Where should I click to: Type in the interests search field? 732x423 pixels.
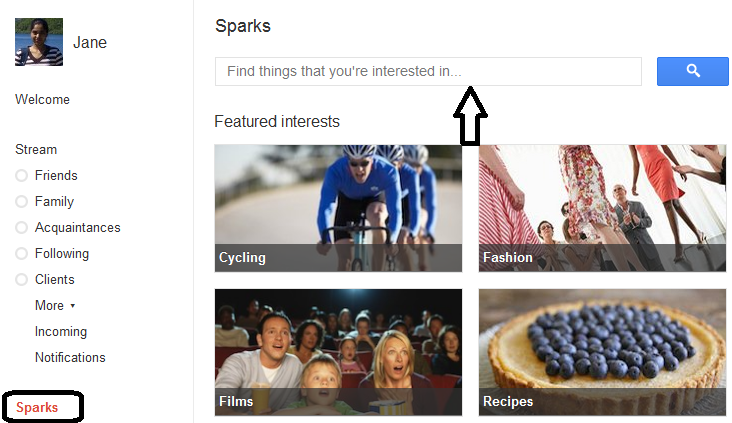click(x=427, y=71)
